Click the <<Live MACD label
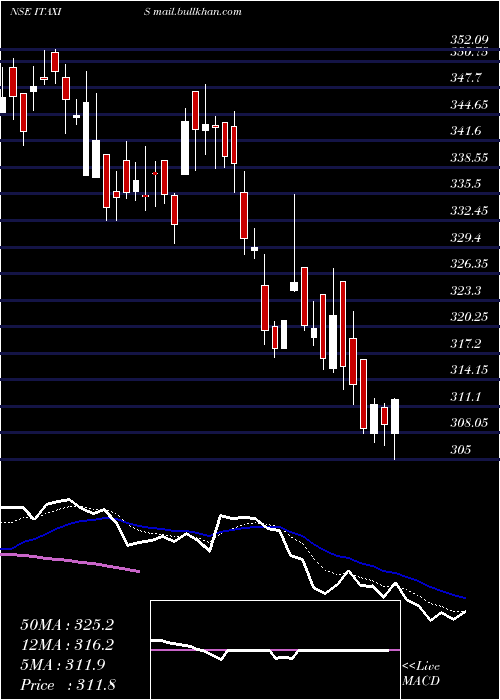500x700 pixels. point(421,674)
